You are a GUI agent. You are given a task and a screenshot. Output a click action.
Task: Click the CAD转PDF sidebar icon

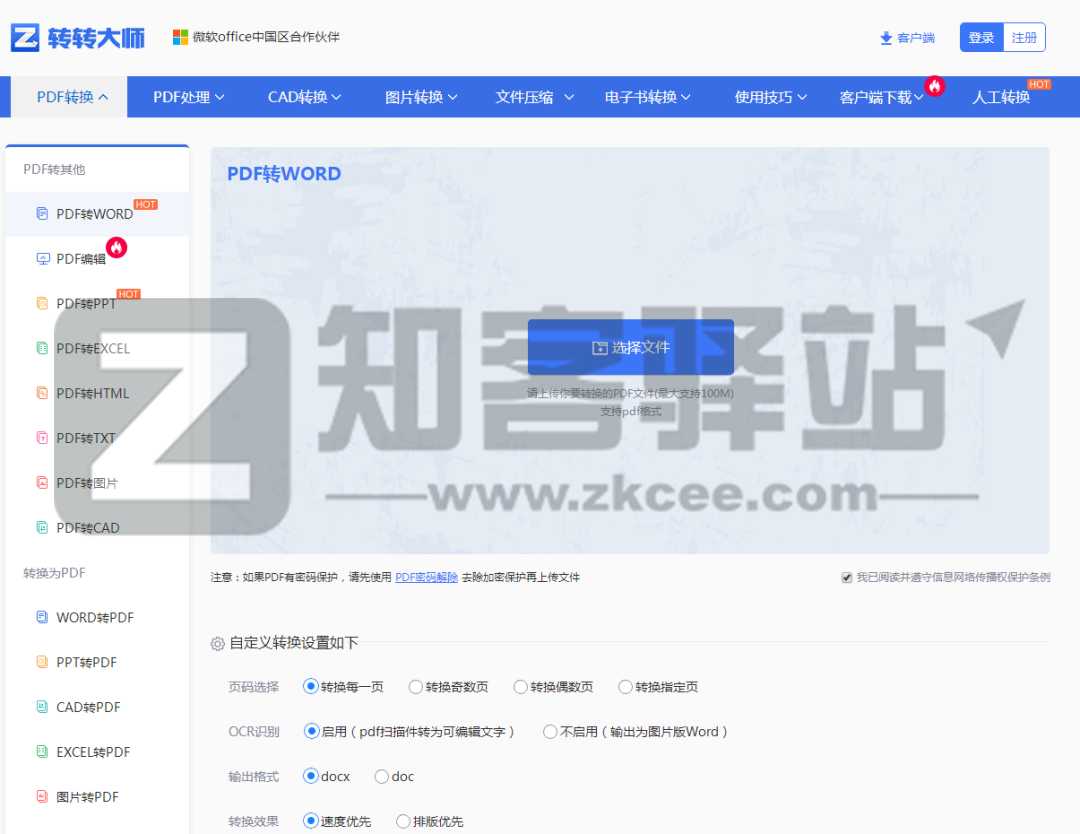click(x=42, y=707)
